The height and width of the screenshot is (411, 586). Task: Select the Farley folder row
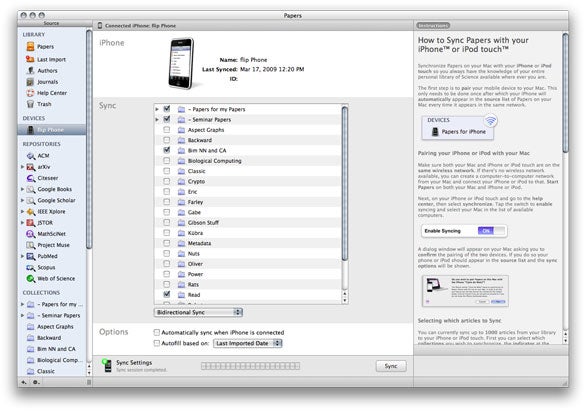point(247,202)
